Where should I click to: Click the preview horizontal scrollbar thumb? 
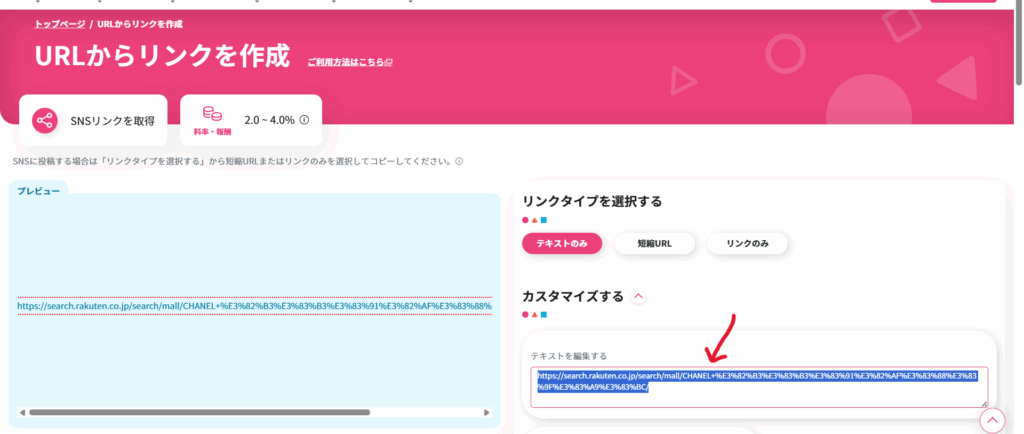pyautogui.click(x=200, y=412)
